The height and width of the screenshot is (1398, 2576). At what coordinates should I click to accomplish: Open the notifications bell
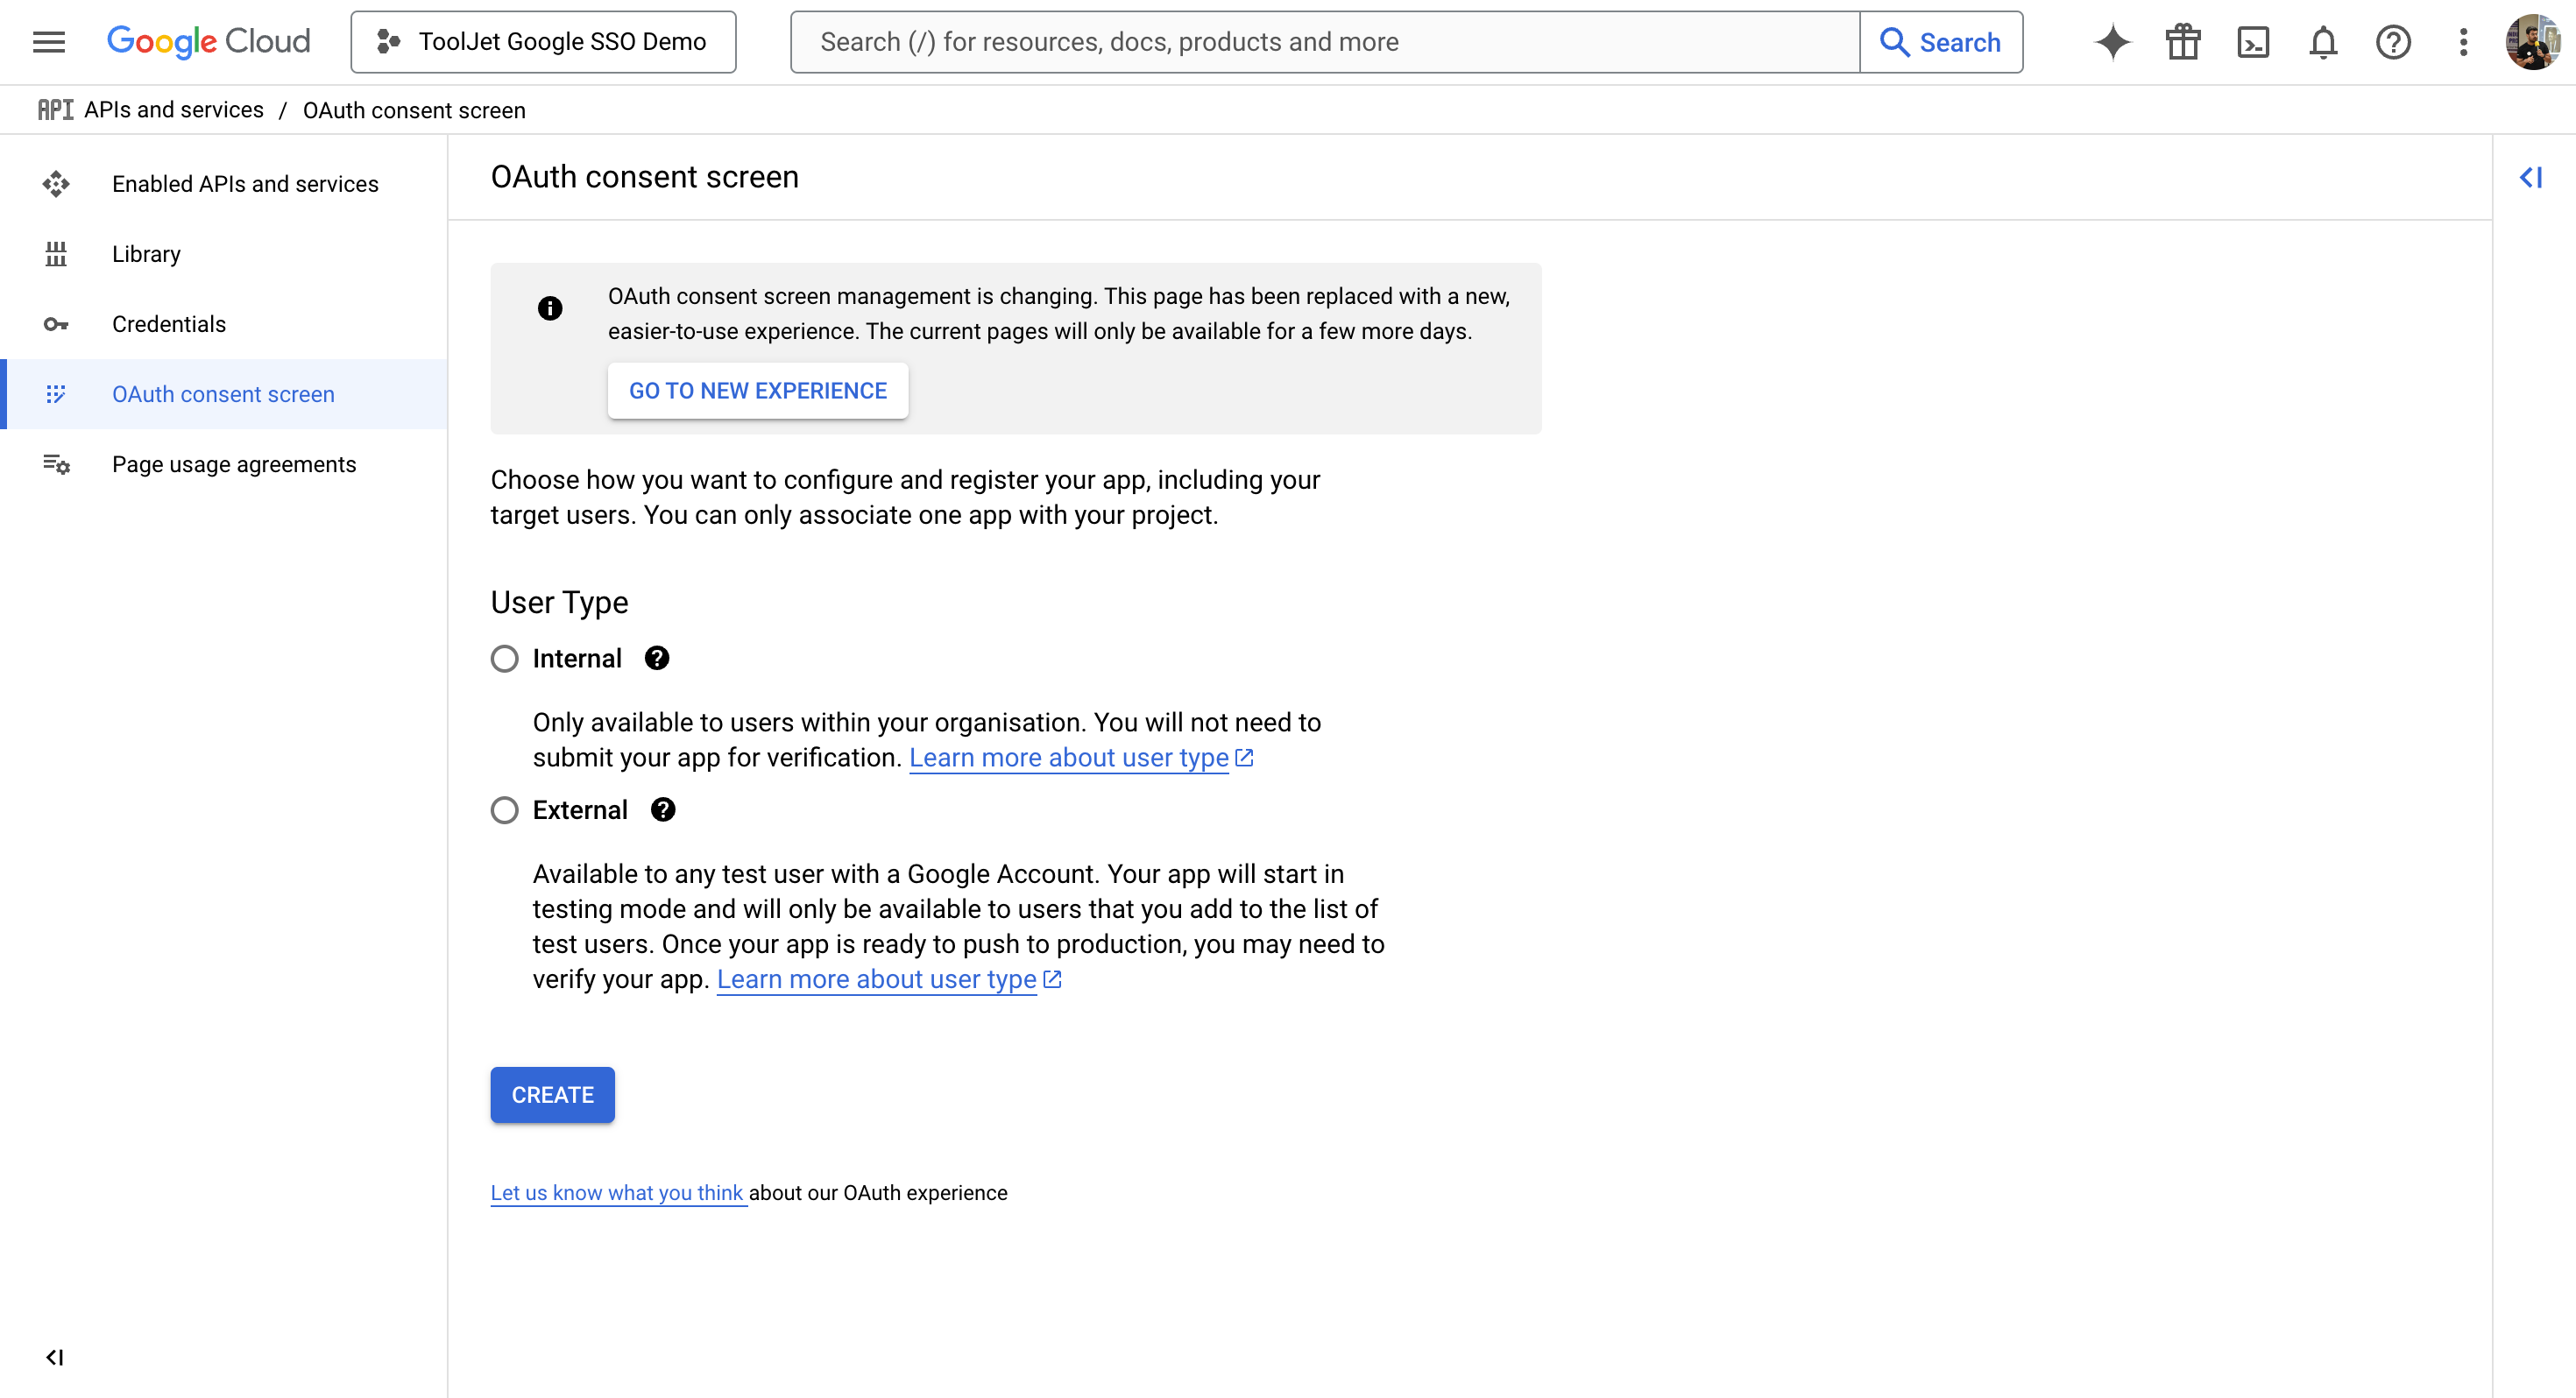pyautogui.click(x=2323, y=42)
